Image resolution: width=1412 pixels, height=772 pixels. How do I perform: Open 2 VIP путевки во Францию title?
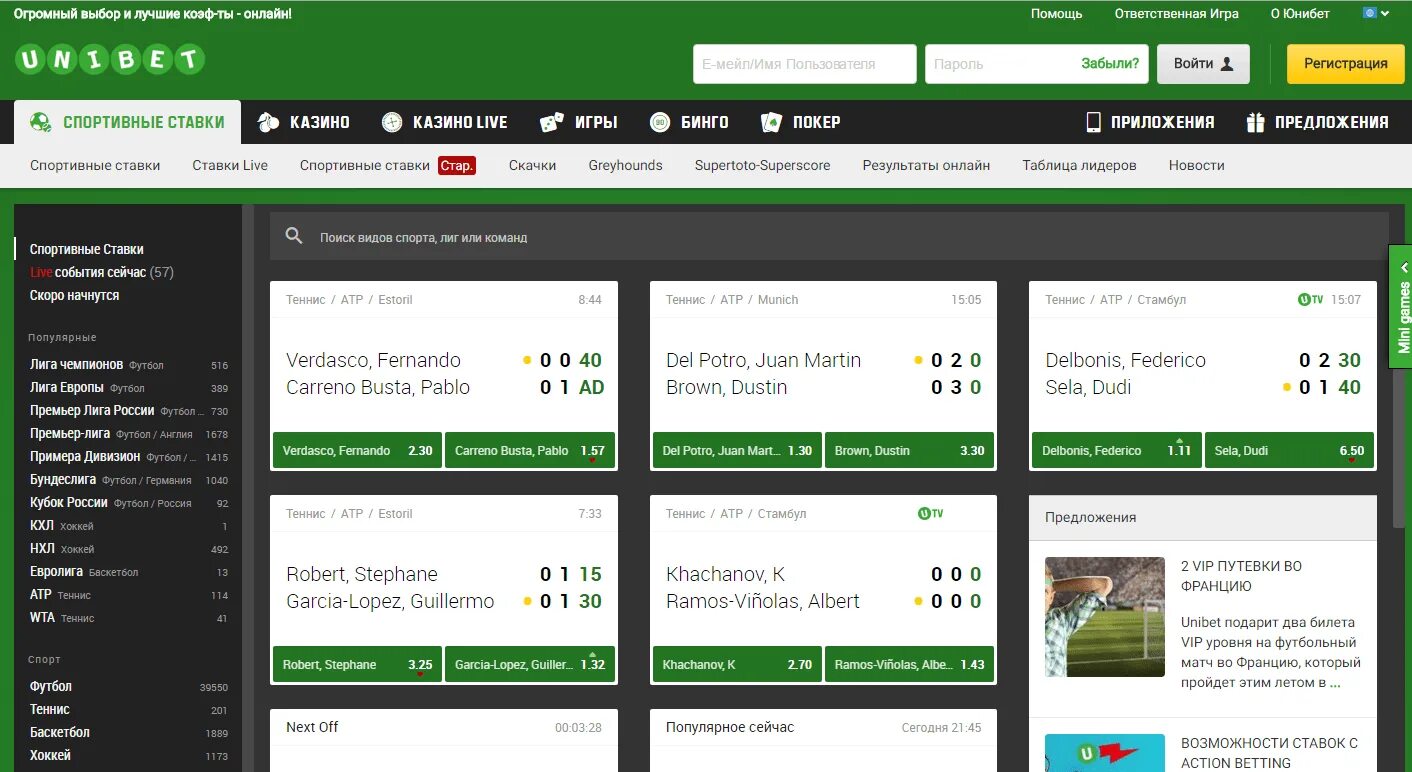click(1241, 576)
